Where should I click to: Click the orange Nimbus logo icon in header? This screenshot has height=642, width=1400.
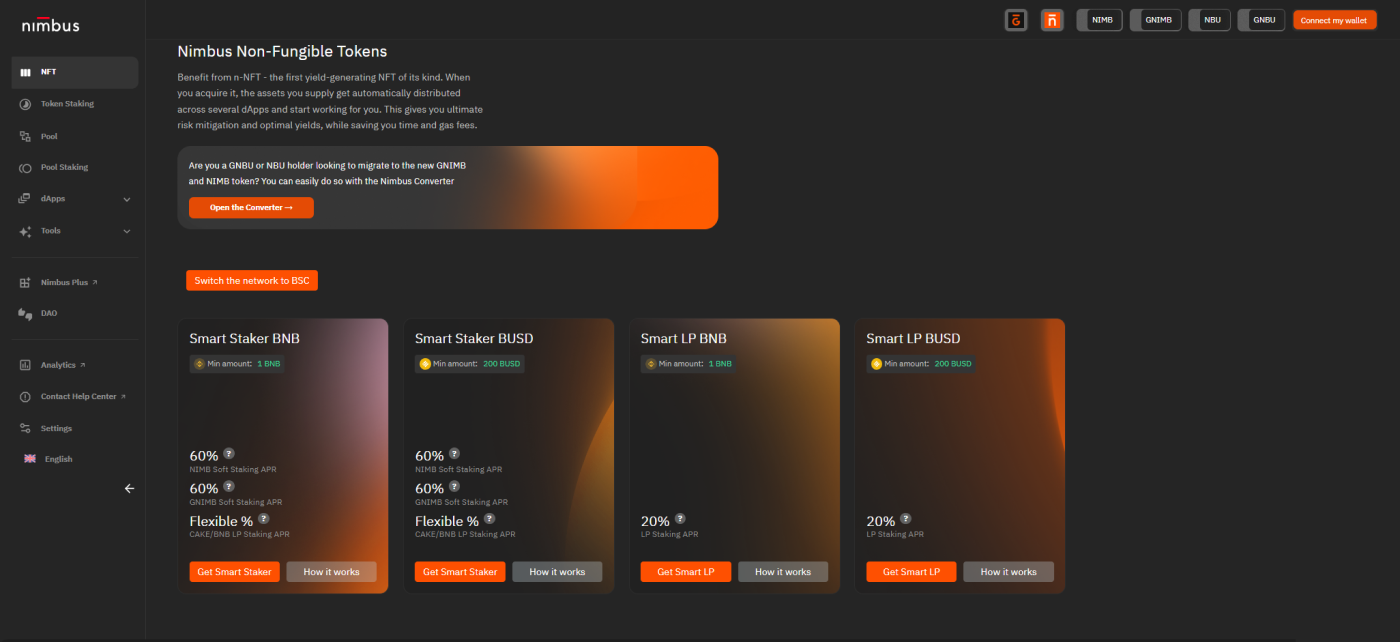[1051, 19]
